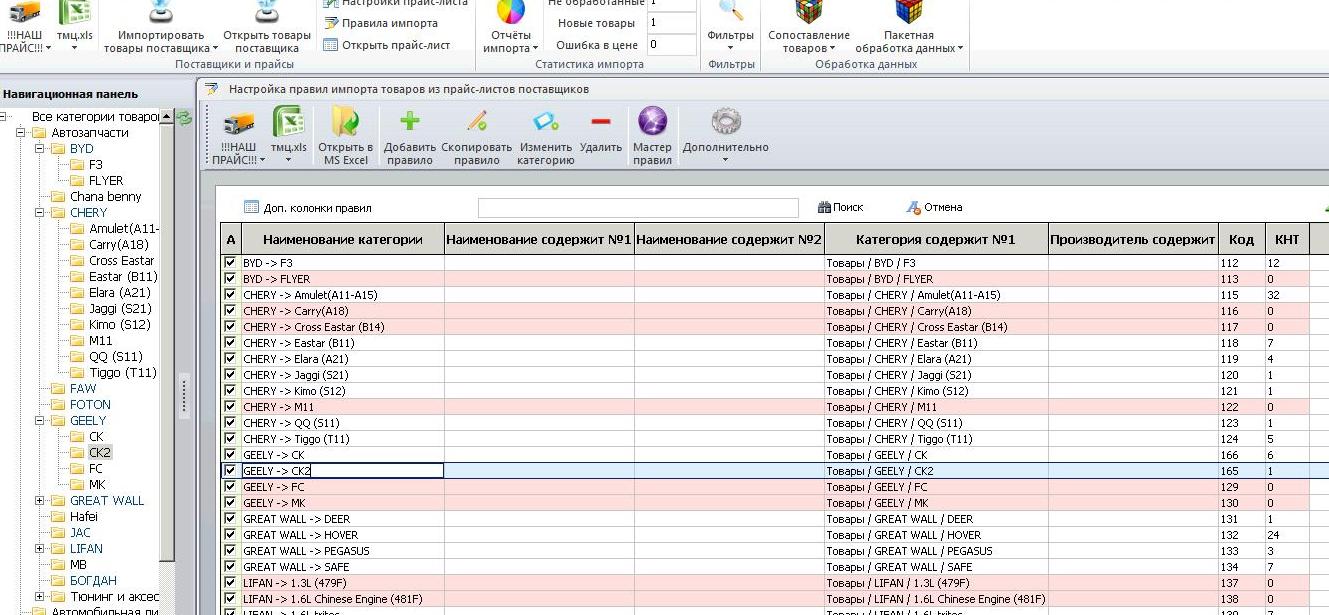Open Правила импорта in the ribbon
Screen dimensions: 1329x615
(380, 23)
